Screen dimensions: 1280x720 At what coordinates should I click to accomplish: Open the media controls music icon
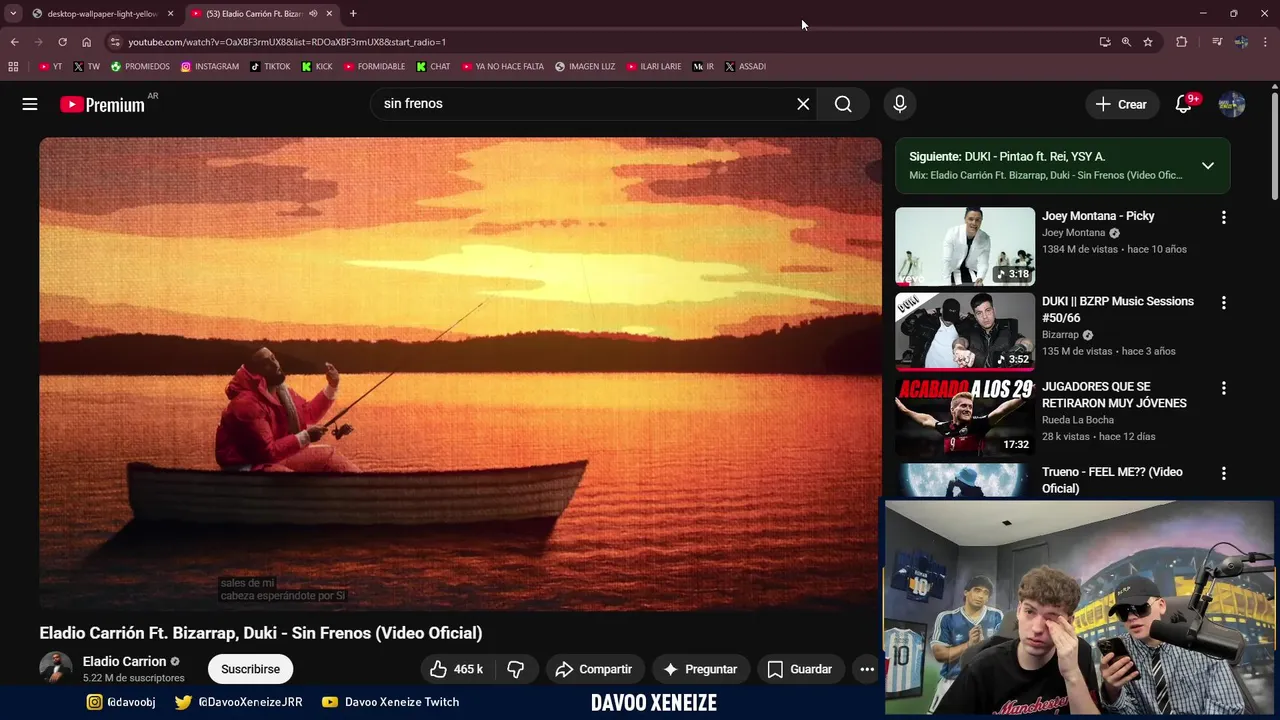[1217, 42]
